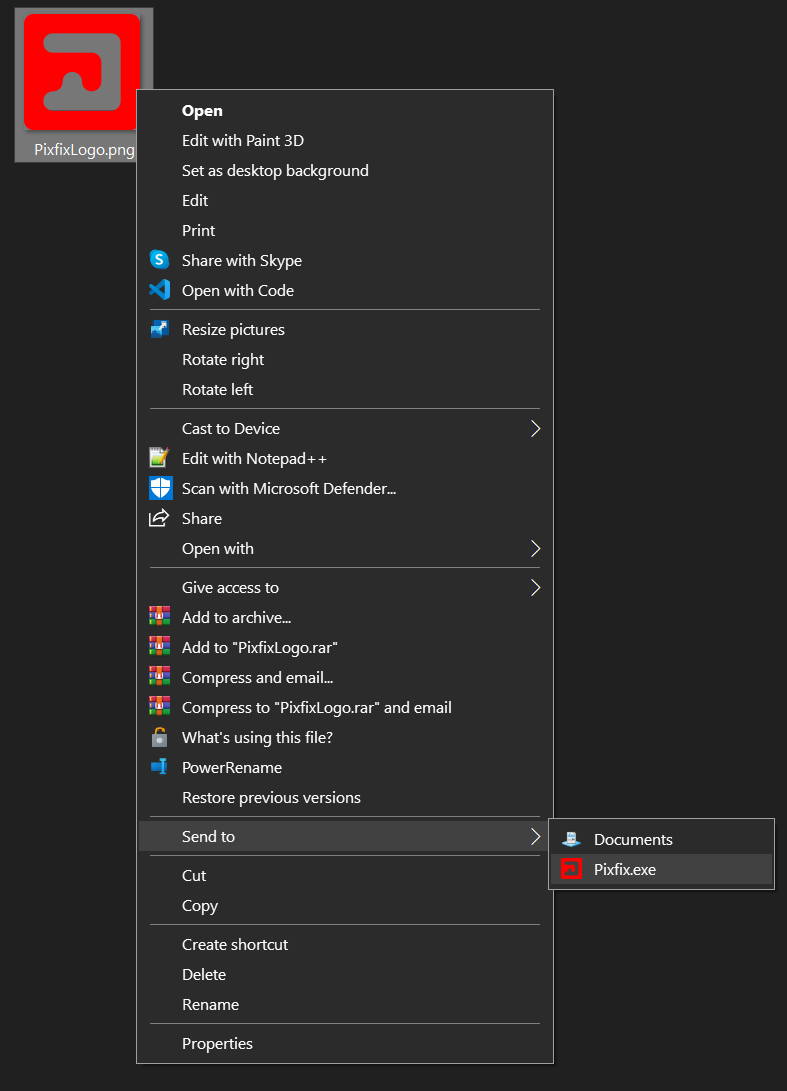This screenshot has width=787, height=1091.
Task: Click the Notepad++ icon in the menu
Action: [159, 459]
